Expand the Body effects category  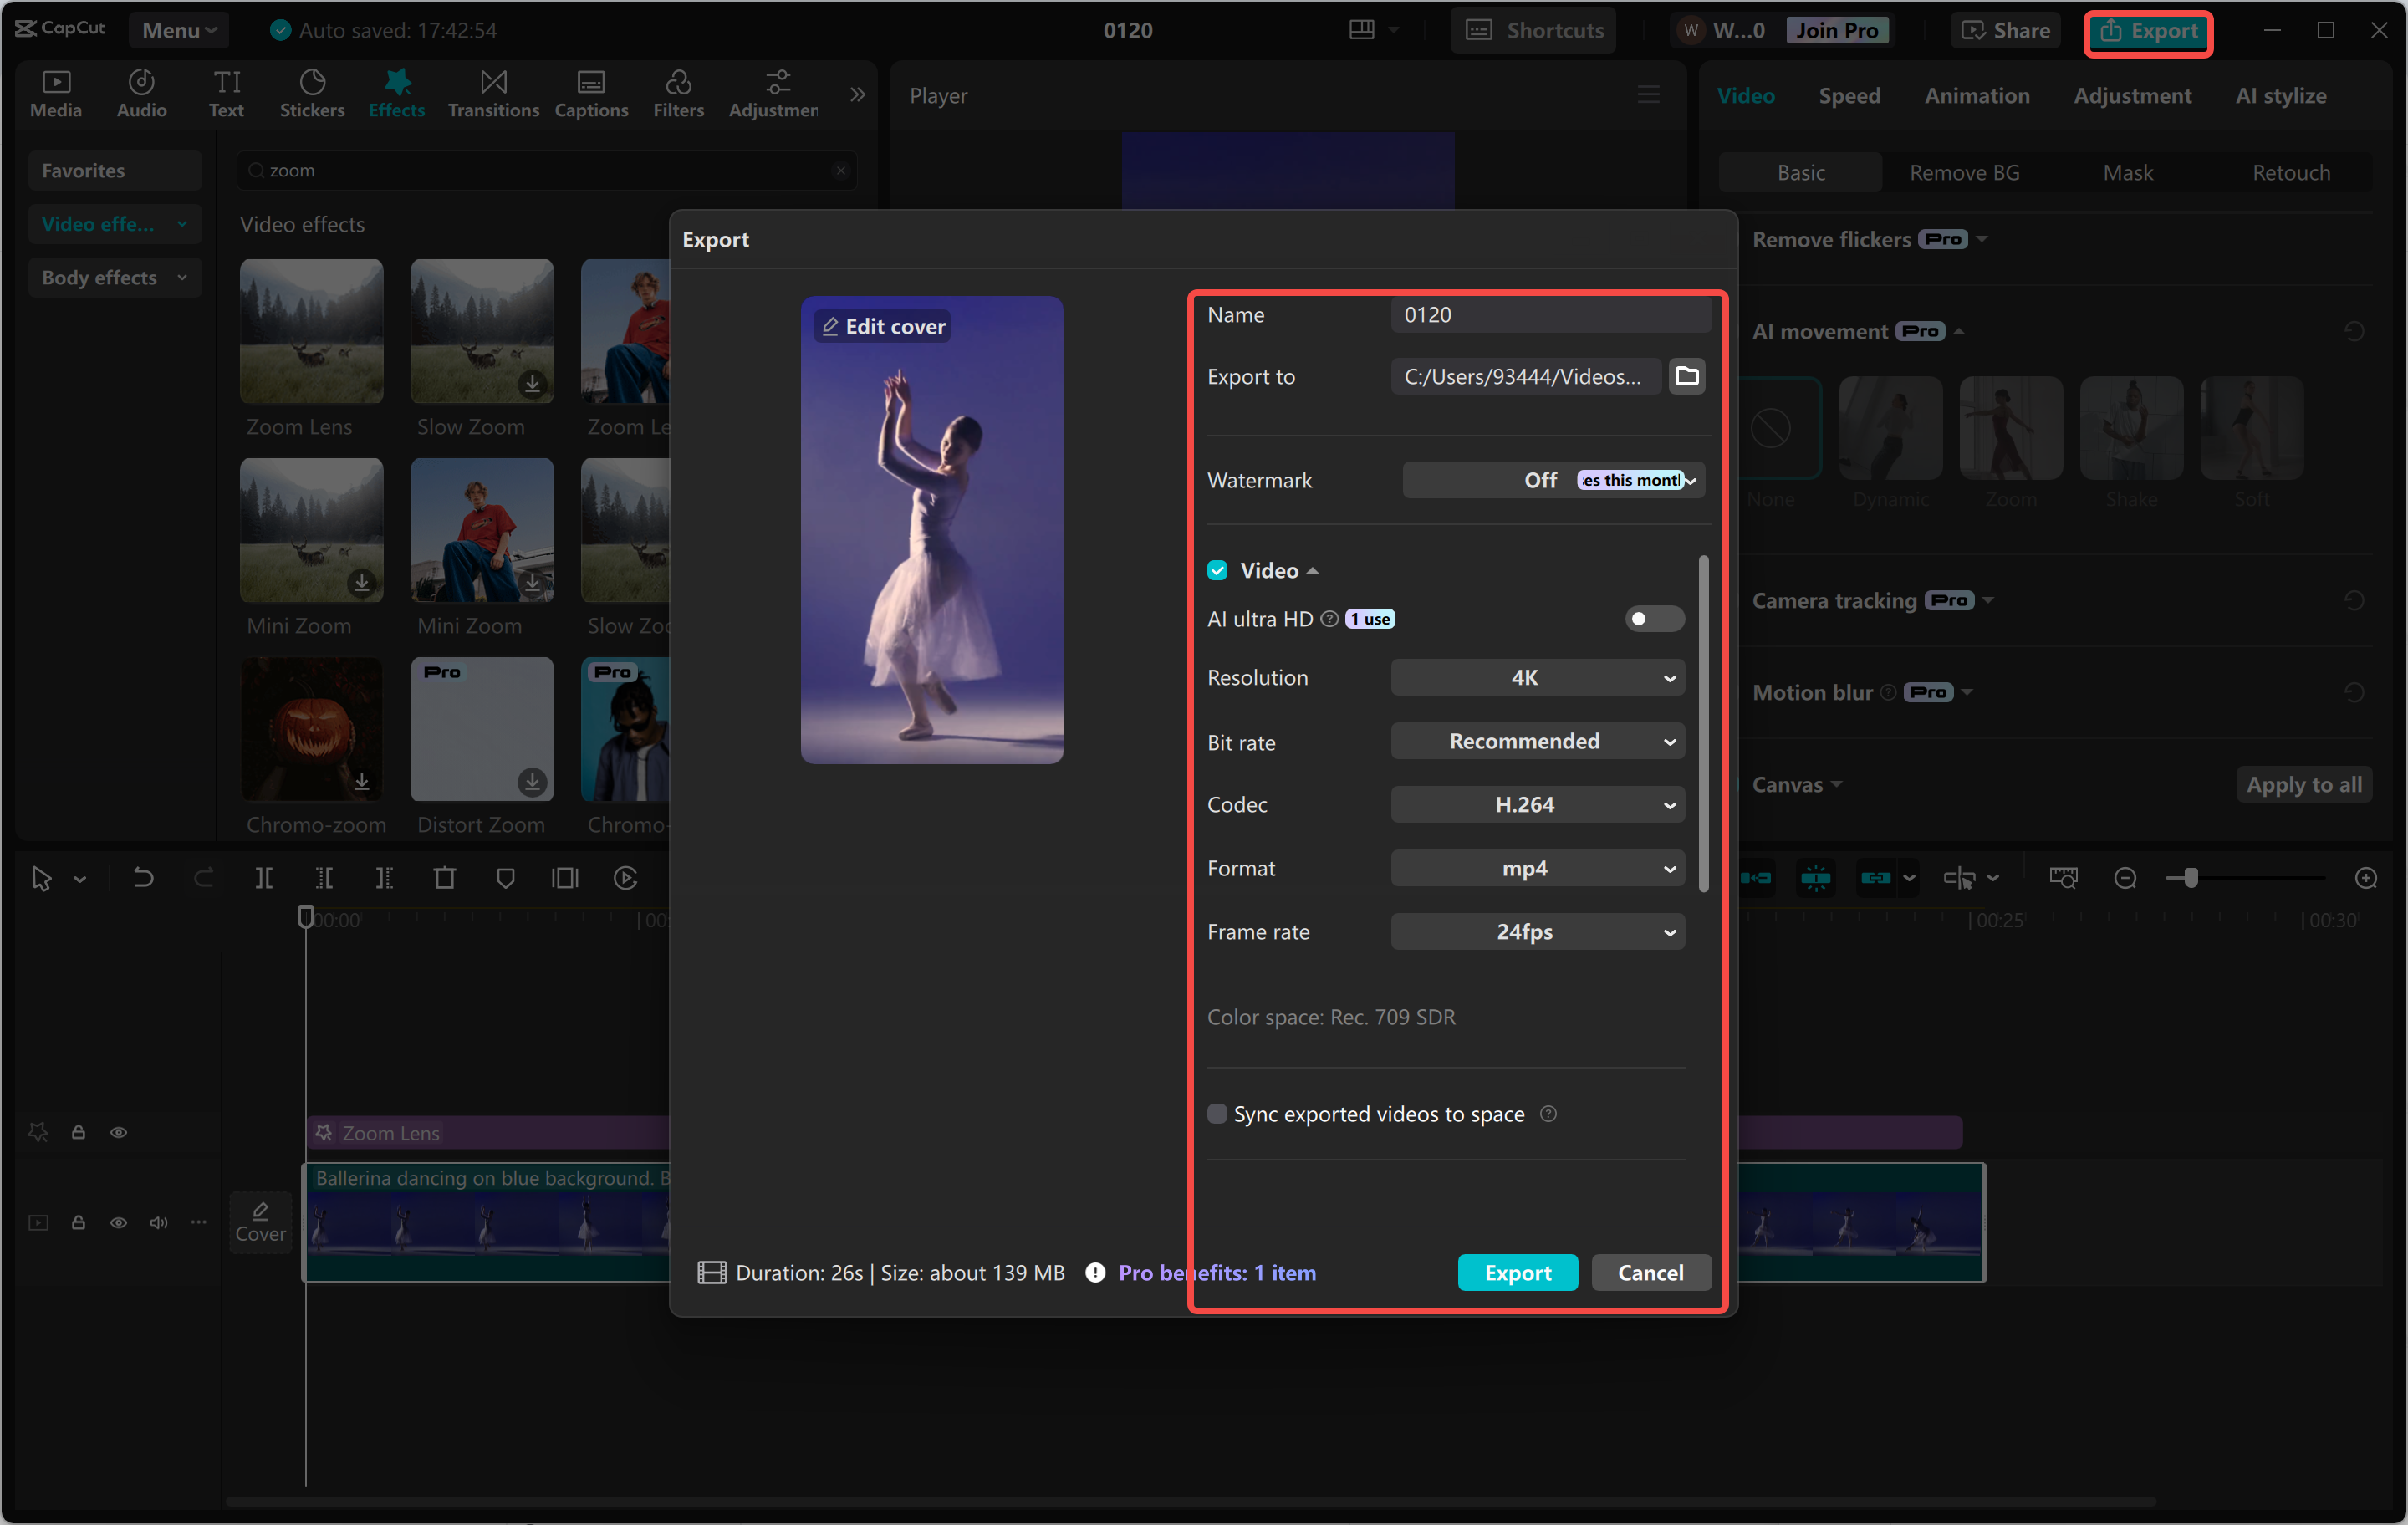(x=114, y=277)
